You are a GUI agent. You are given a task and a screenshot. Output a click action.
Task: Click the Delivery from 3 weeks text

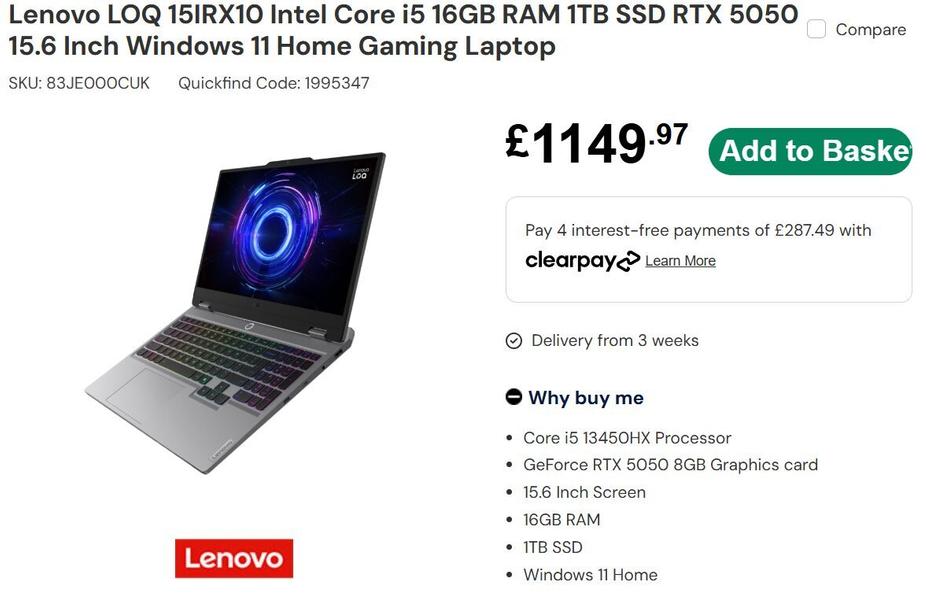[614, 341]
